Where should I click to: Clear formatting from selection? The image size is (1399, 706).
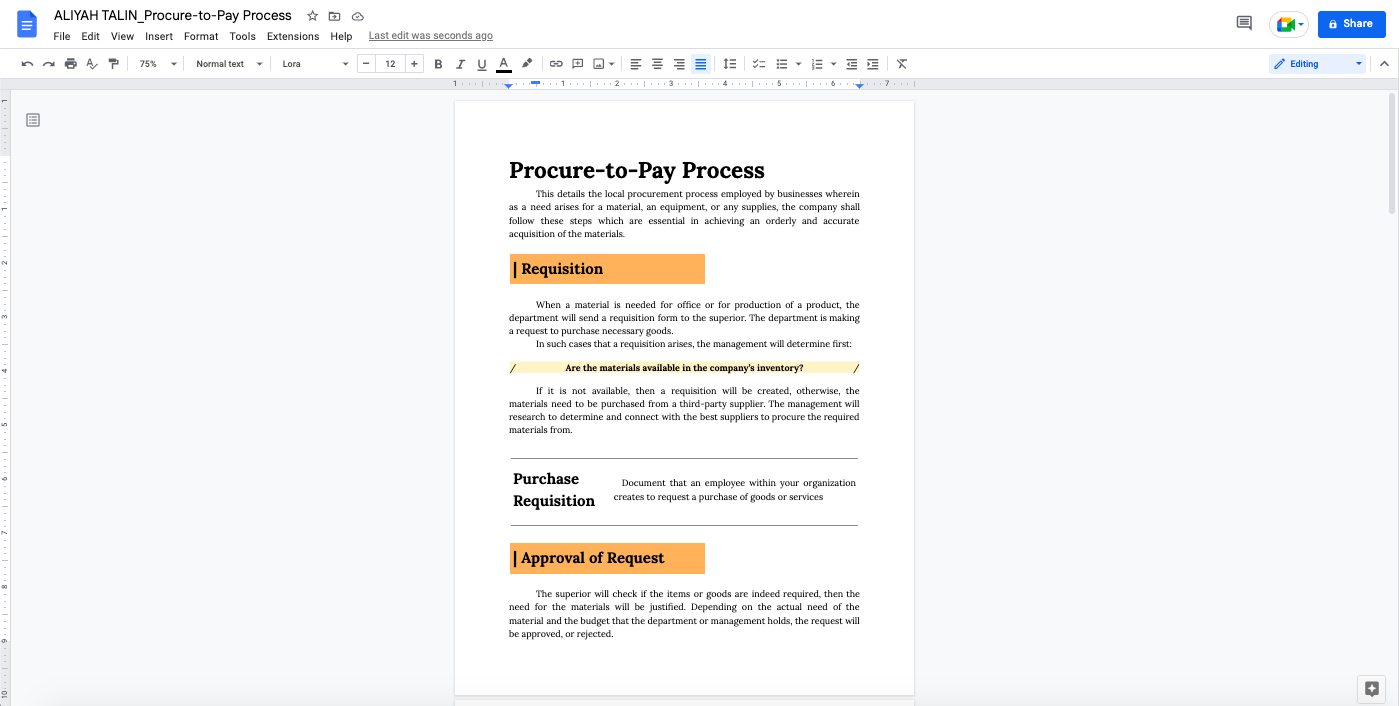(x=902, y=64)
